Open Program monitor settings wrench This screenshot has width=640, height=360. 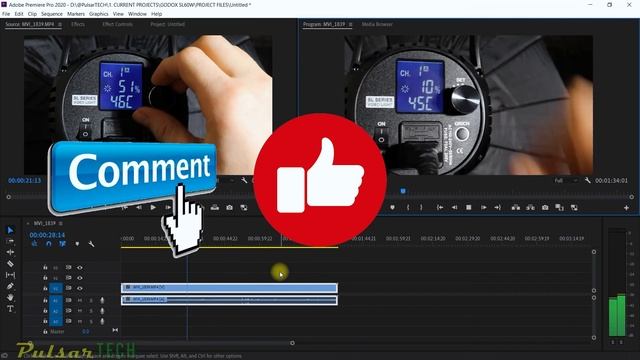[x=588, y=180]
